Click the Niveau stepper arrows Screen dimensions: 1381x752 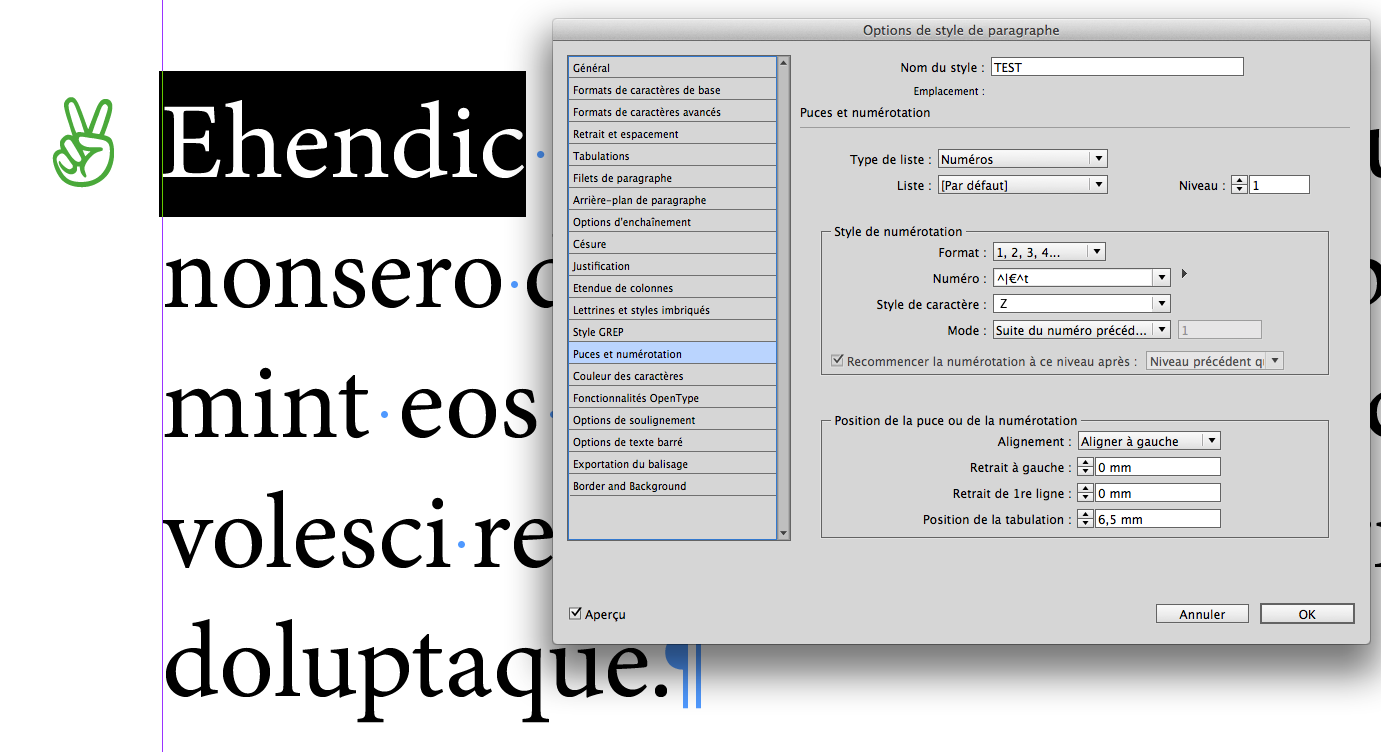[1240, 185]
